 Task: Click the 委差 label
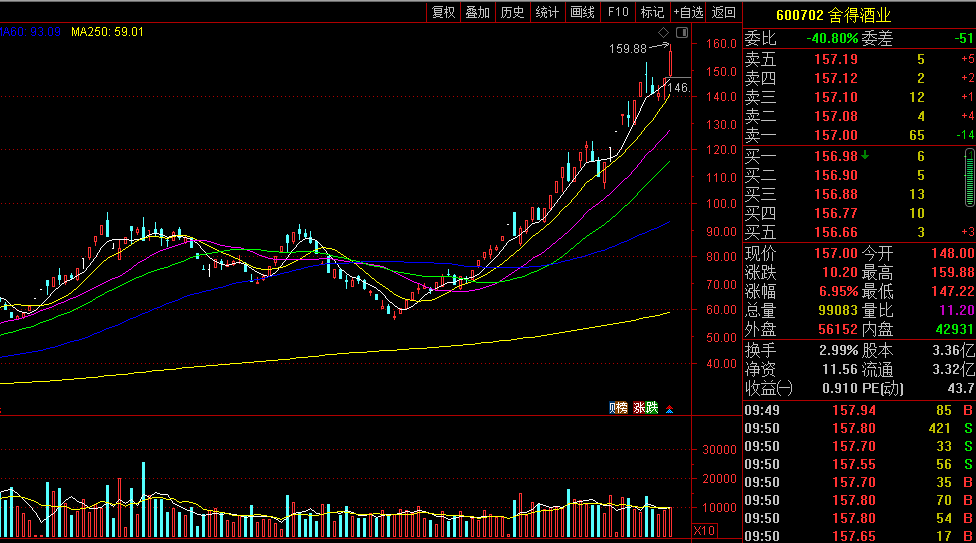877,39
